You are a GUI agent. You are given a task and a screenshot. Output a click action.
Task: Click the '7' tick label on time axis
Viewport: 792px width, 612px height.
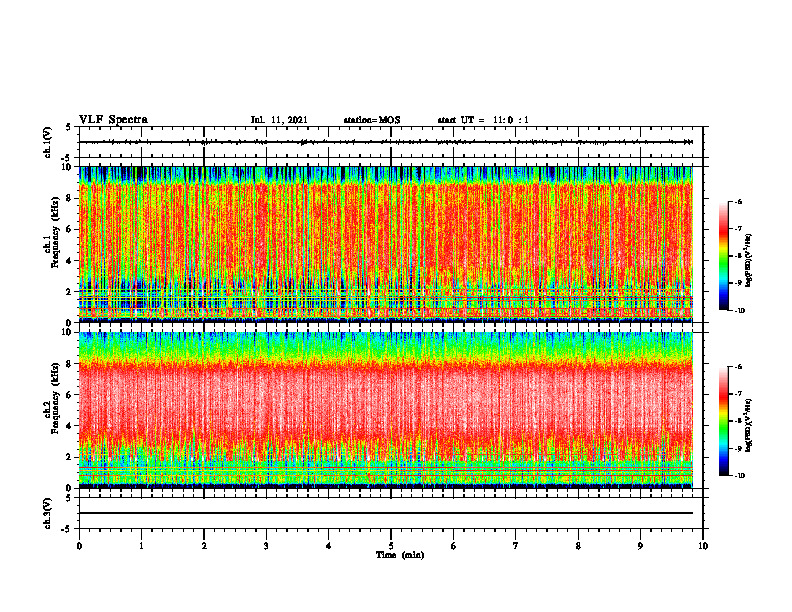pos(516,546)
